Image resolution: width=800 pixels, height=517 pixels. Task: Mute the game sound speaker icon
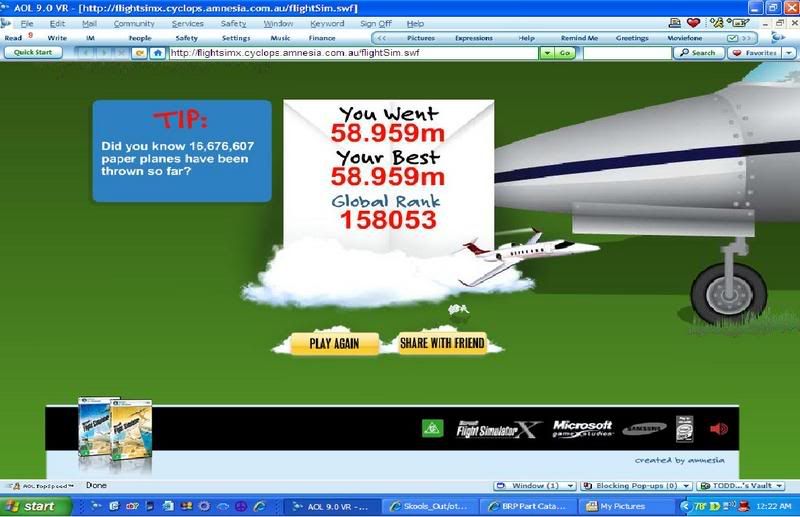tap(718, 429)
